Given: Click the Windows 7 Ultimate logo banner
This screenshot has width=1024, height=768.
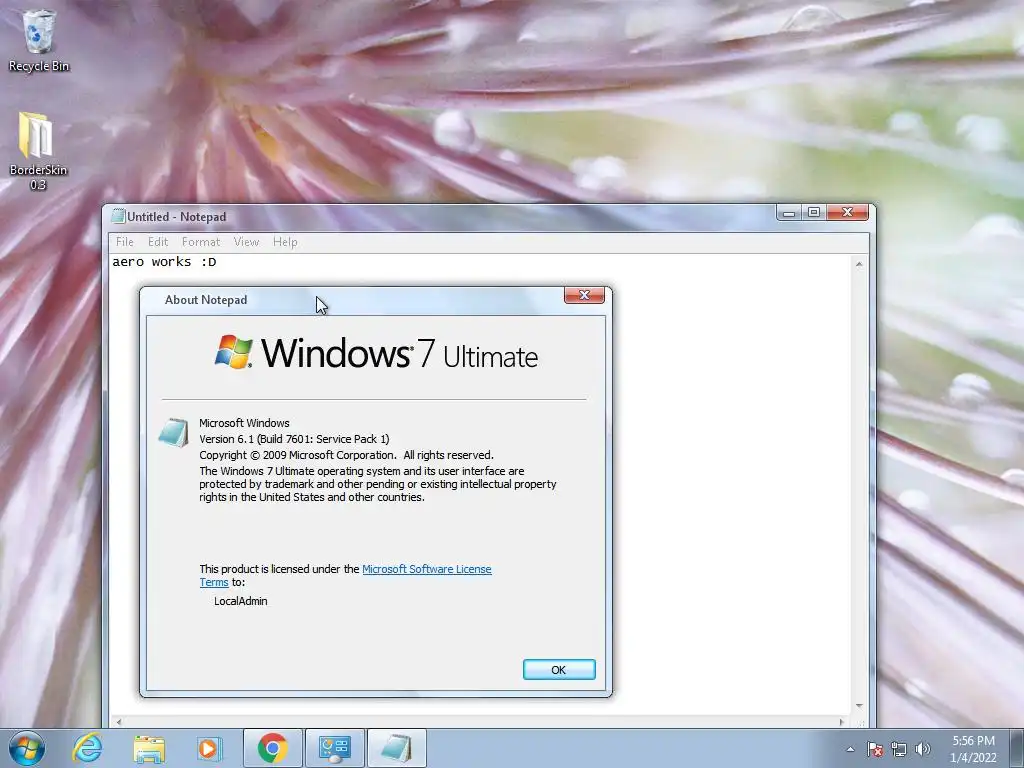Looking at the screenshot, I should 376,353.
